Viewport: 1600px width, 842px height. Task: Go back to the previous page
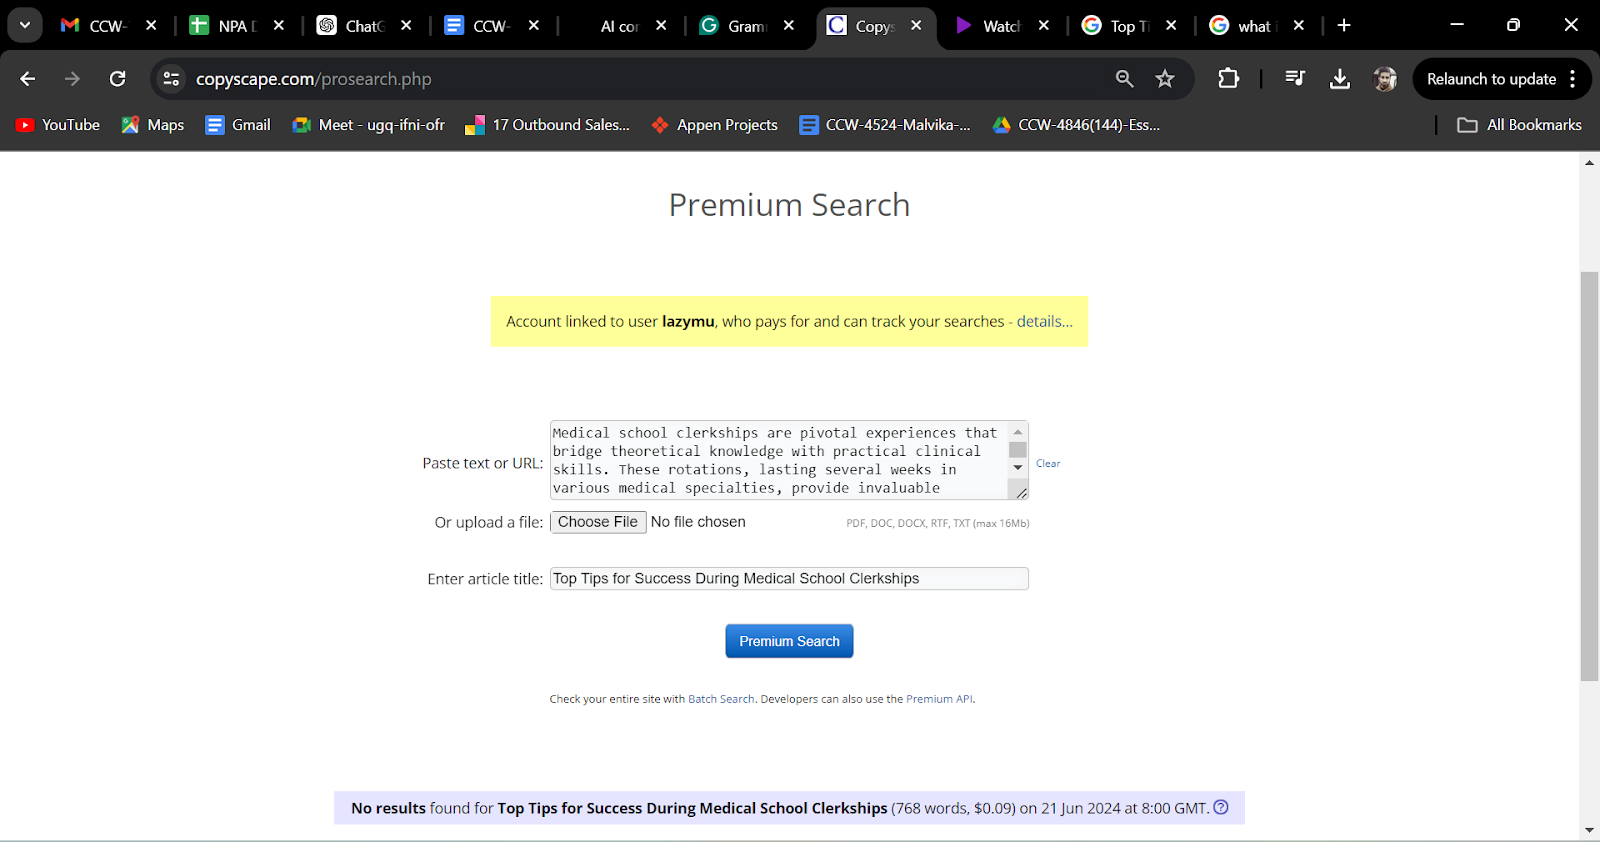pyautogui.click(x=28, y=79)
